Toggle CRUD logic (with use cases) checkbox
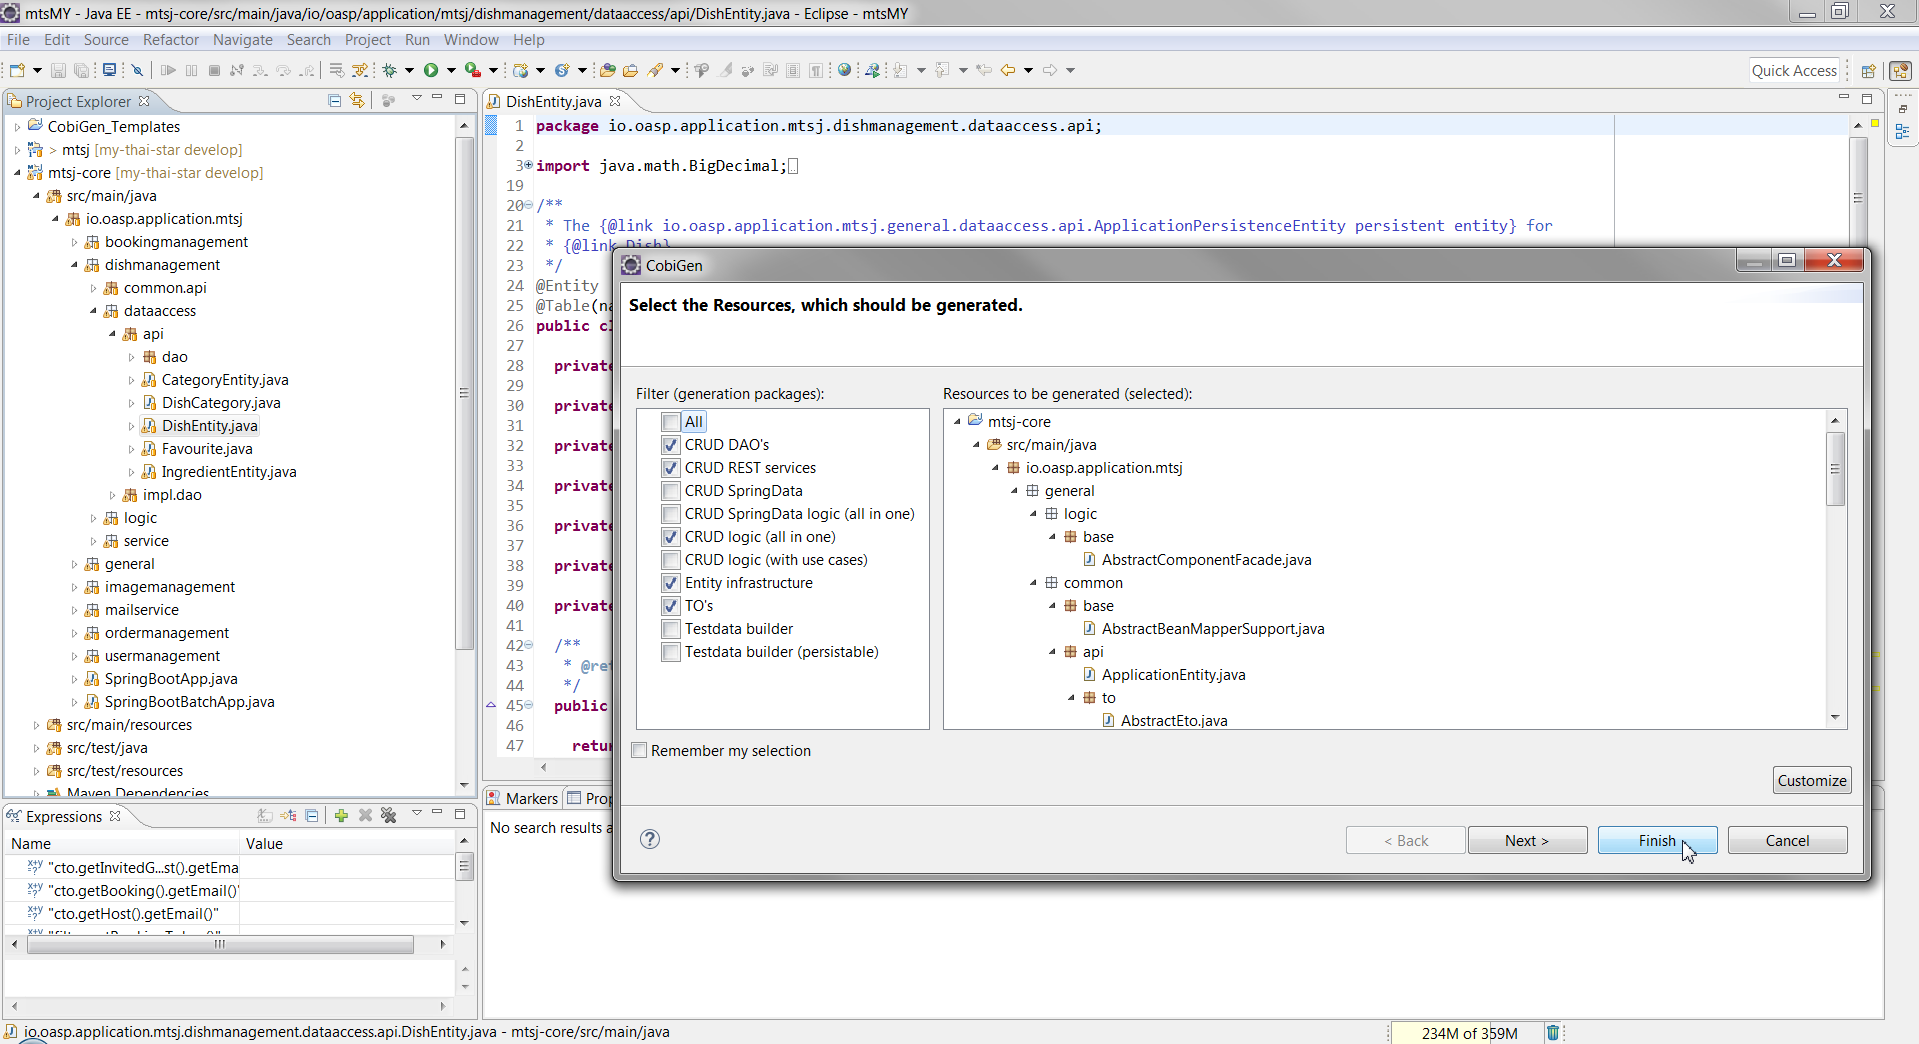Viewport: 1919px width, 1044px height. (671, 560)
